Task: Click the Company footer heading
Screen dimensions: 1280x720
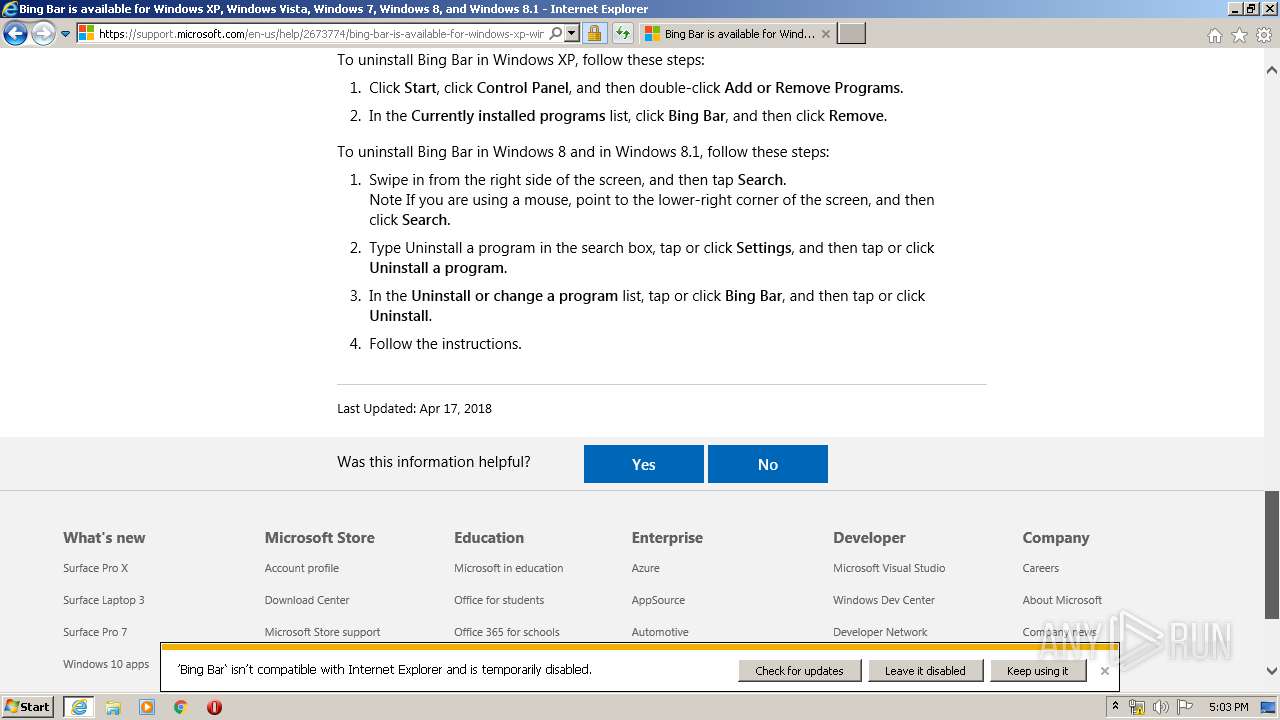Action: 1055,537
